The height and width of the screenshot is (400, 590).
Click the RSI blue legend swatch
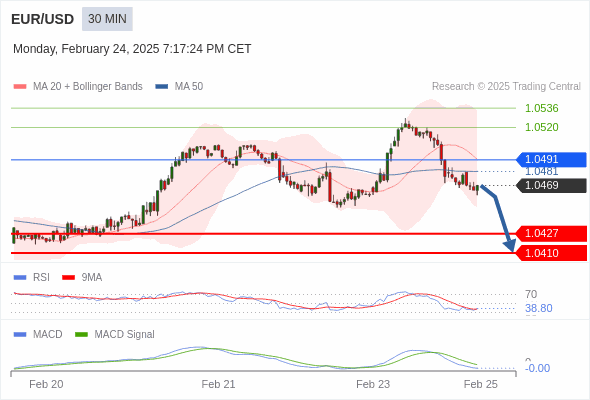pos(20,278)
